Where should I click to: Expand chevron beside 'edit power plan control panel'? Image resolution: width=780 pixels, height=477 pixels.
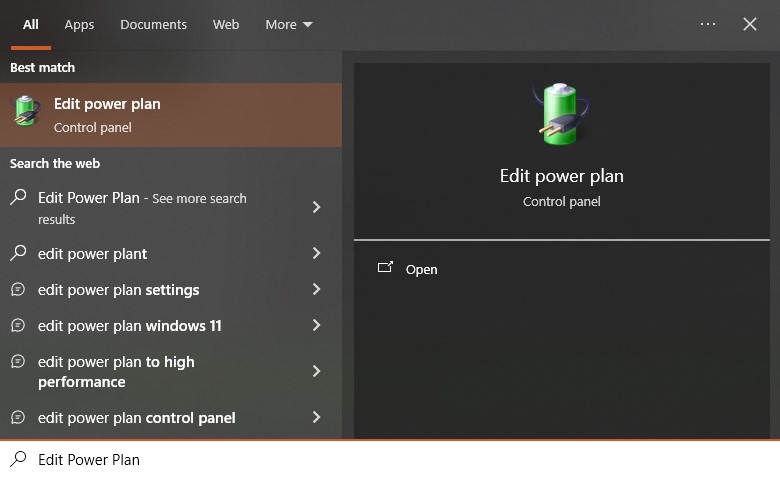[x=316, y=417]
